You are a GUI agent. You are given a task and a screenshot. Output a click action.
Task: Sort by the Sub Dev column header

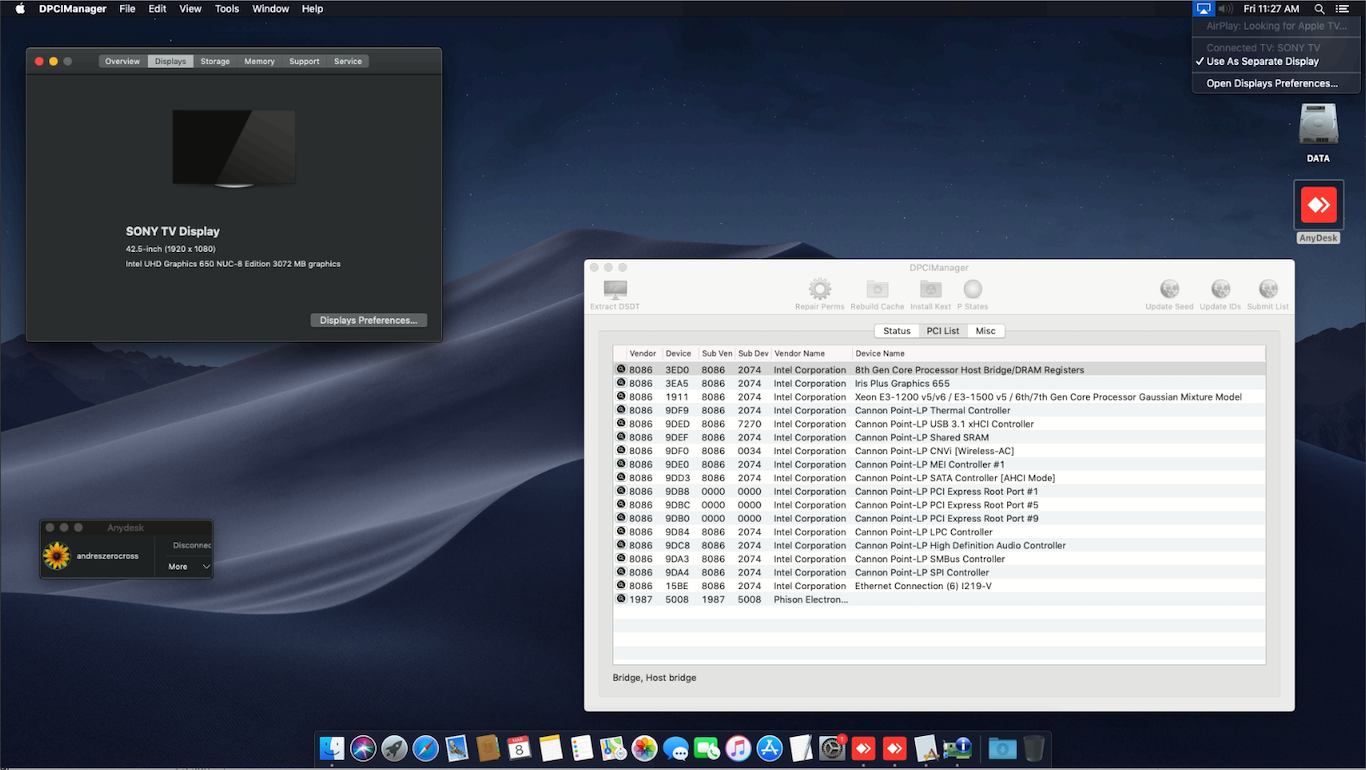tap(753, 353)
